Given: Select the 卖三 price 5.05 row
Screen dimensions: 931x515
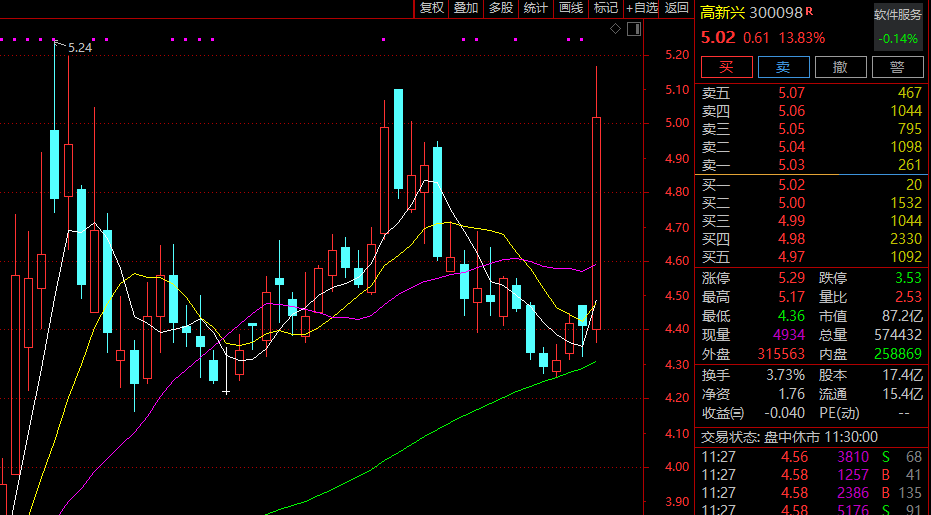Looking at the screenshot, I should (812, 129).
